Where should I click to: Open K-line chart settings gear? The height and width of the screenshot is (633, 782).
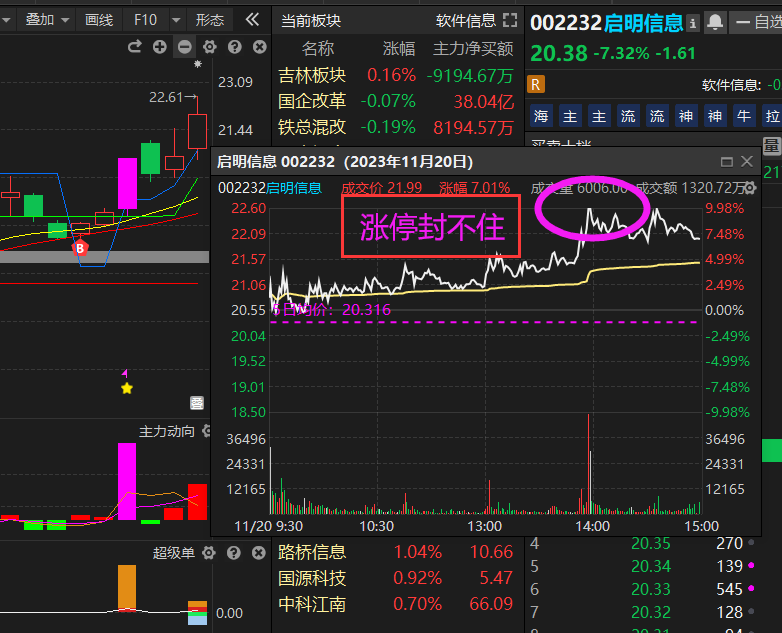click(209, 47)
